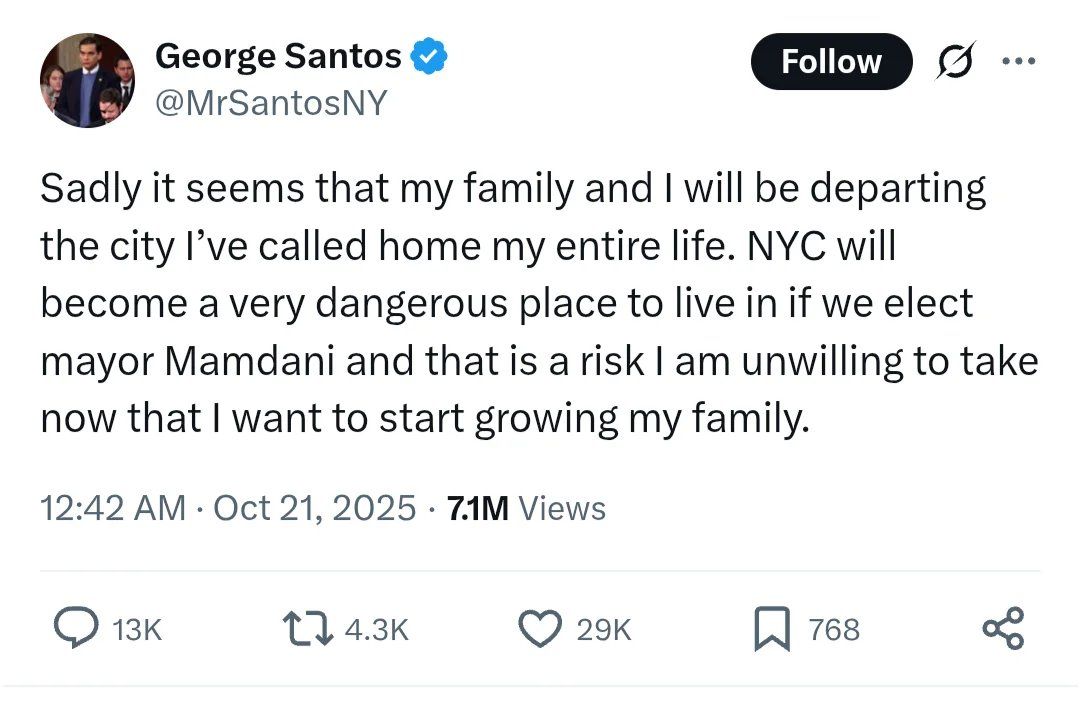
Task: Click the Oct 21, 2025 date
Action: (x=314, y=508)
